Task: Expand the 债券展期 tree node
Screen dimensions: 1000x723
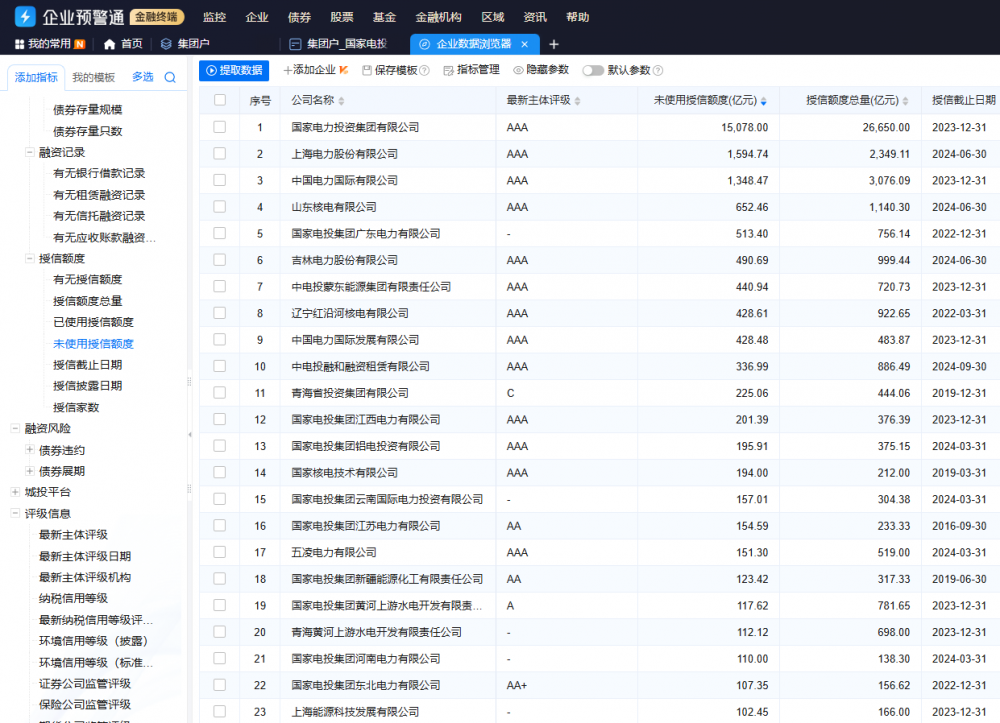Action: click(29, 471)
